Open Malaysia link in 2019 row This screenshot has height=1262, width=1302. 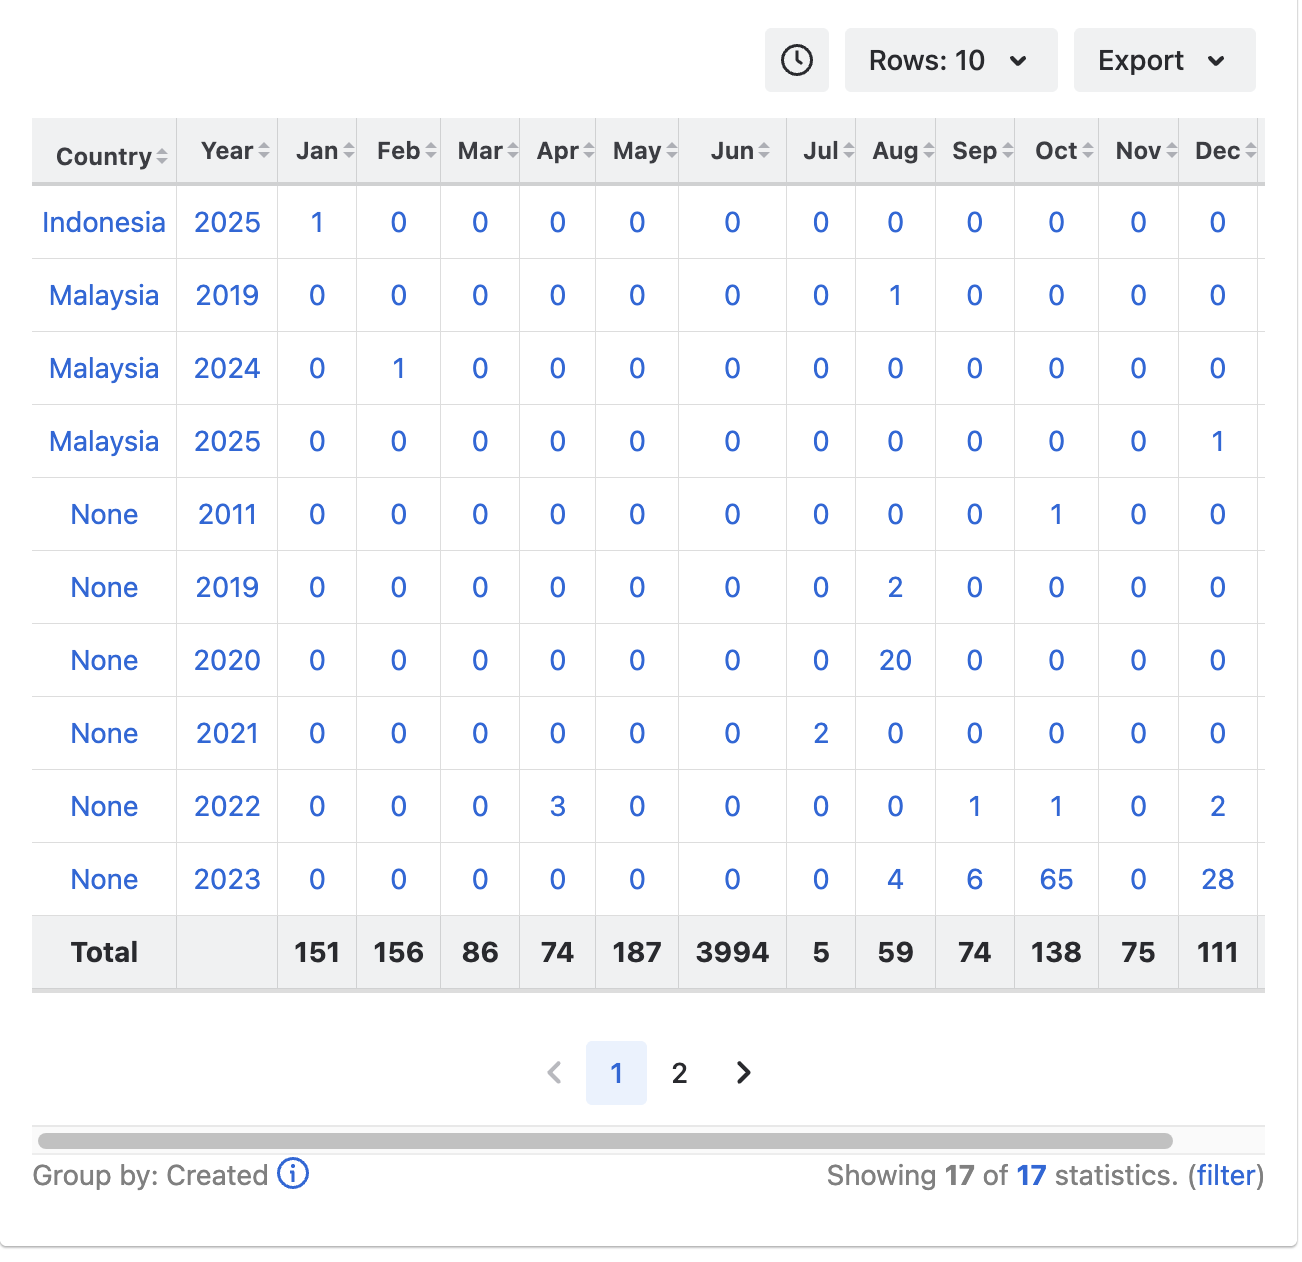pyautogui.click(x=104, y=295)
